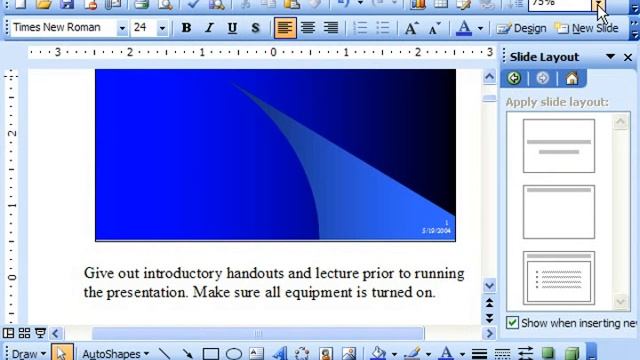
Task: Insert Picture from file icon
Action: click(349, 353)
